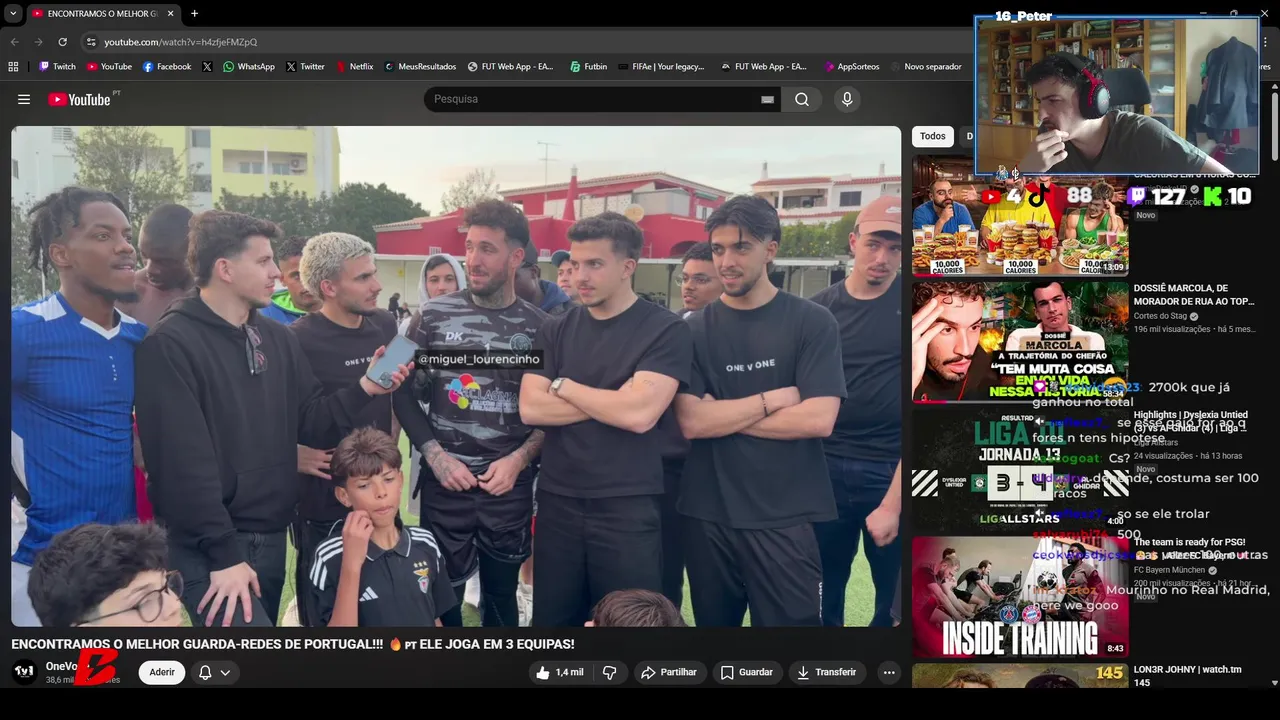
Task: Open FC Bayern München channel link
Action: [1169, 570]
